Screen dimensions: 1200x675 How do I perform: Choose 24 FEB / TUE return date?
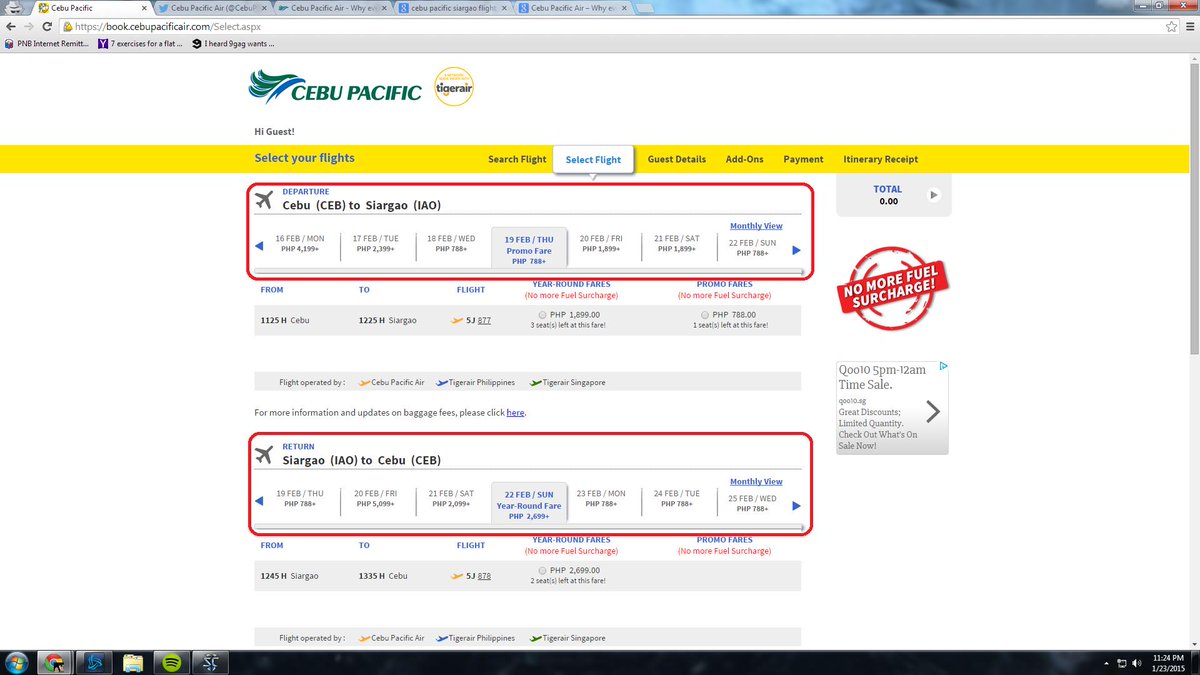677,498
